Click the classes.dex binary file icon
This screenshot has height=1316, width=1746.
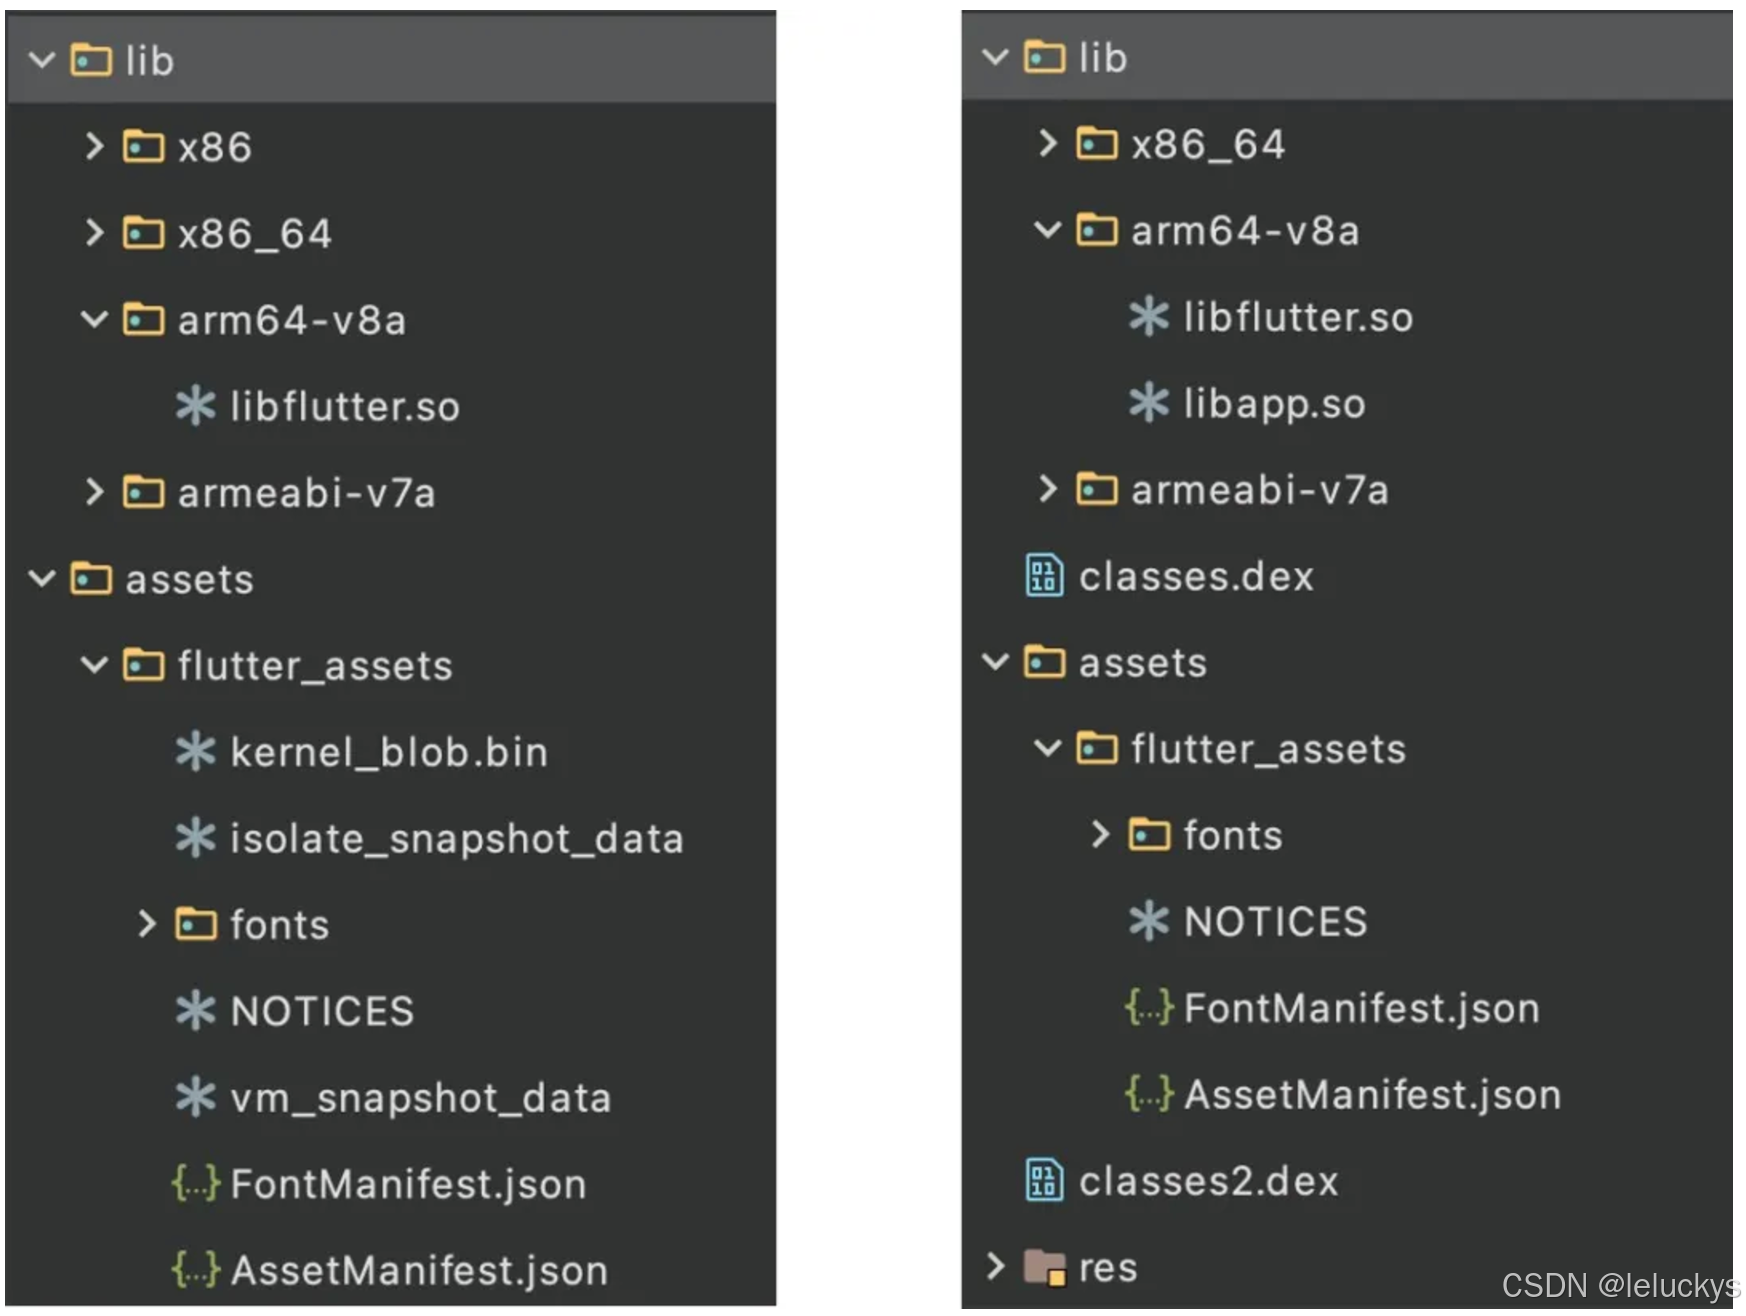1042,575
